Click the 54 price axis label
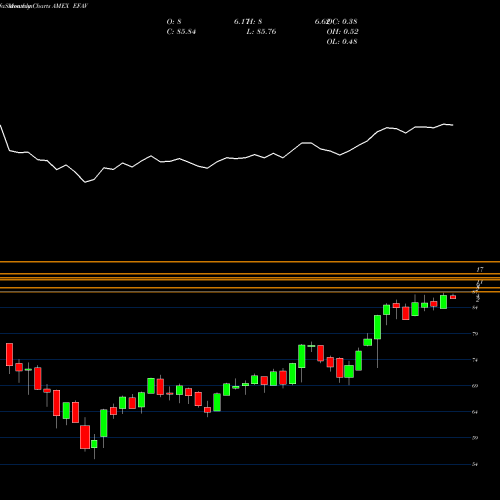 pos(475,464)
